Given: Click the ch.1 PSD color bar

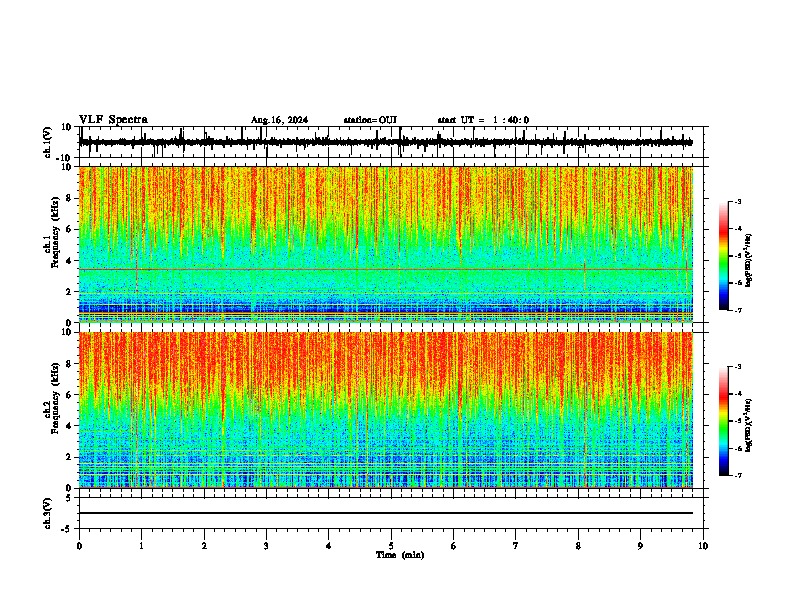Looking at the screenshot, I should click(x=724, y=256).
